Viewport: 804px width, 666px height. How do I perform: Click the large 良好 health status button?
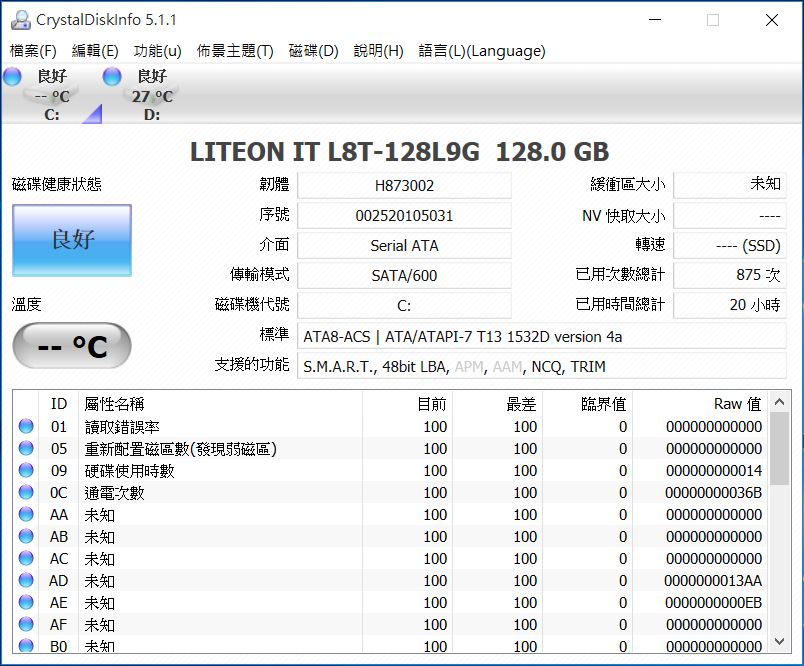pyautogui.click(x=72, y=240)
